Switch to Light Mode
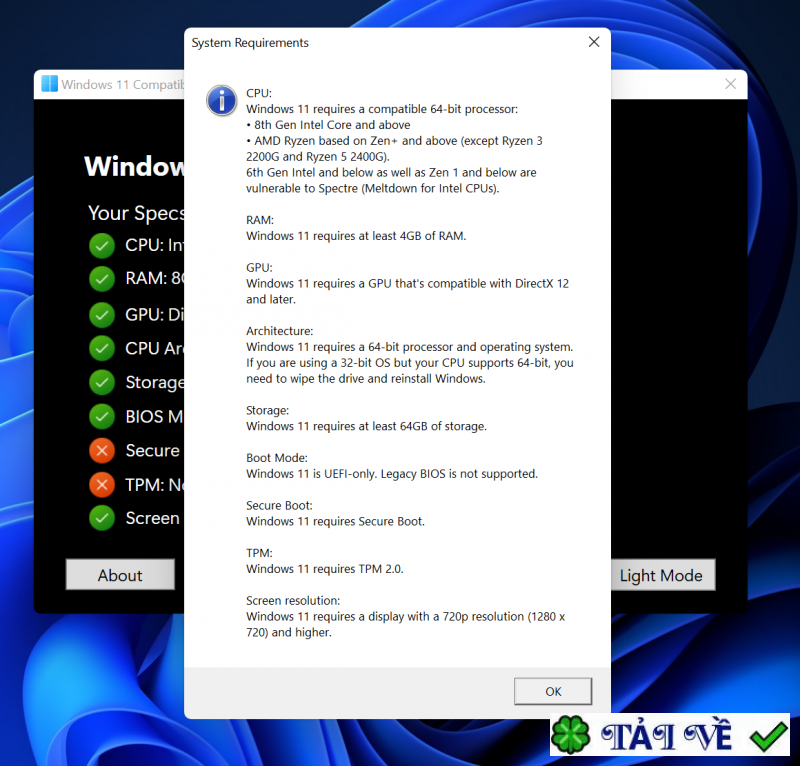This screenshot has height=766, width=800. click(663, 575)
